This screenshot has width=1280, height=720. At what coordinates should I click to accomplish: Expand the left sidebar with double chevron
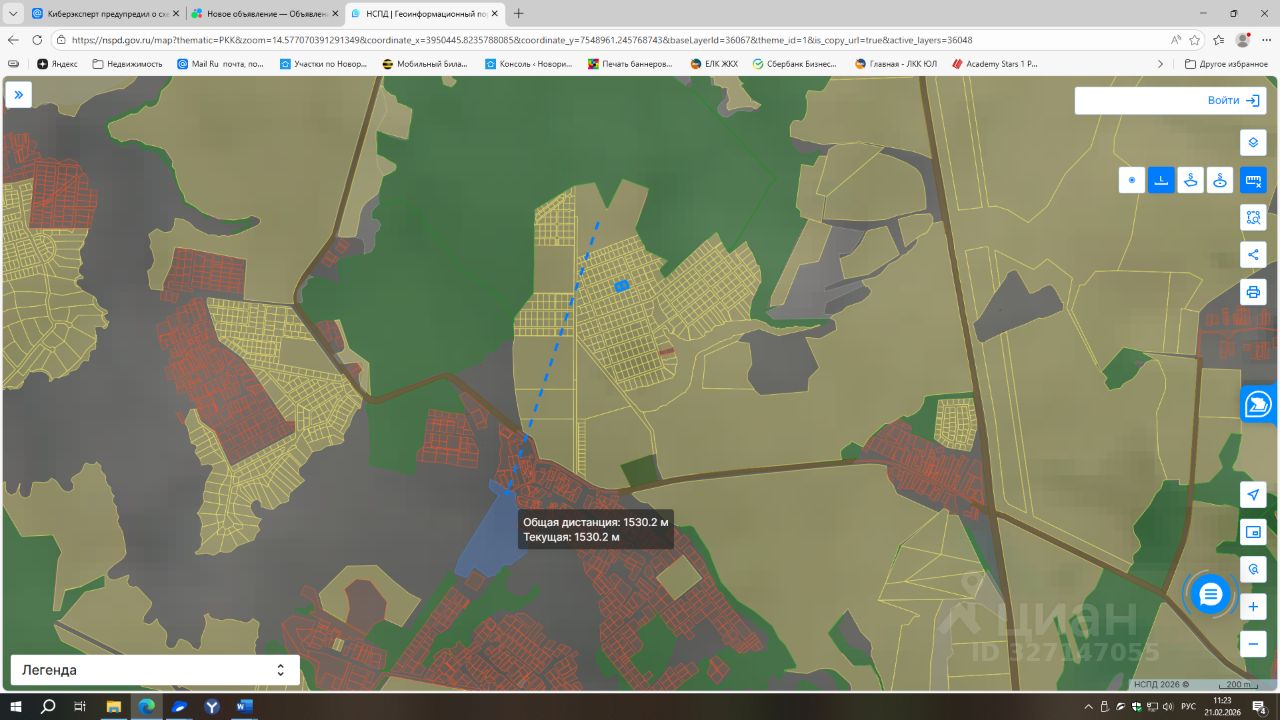pyautogui.click(x=18, y=95)
